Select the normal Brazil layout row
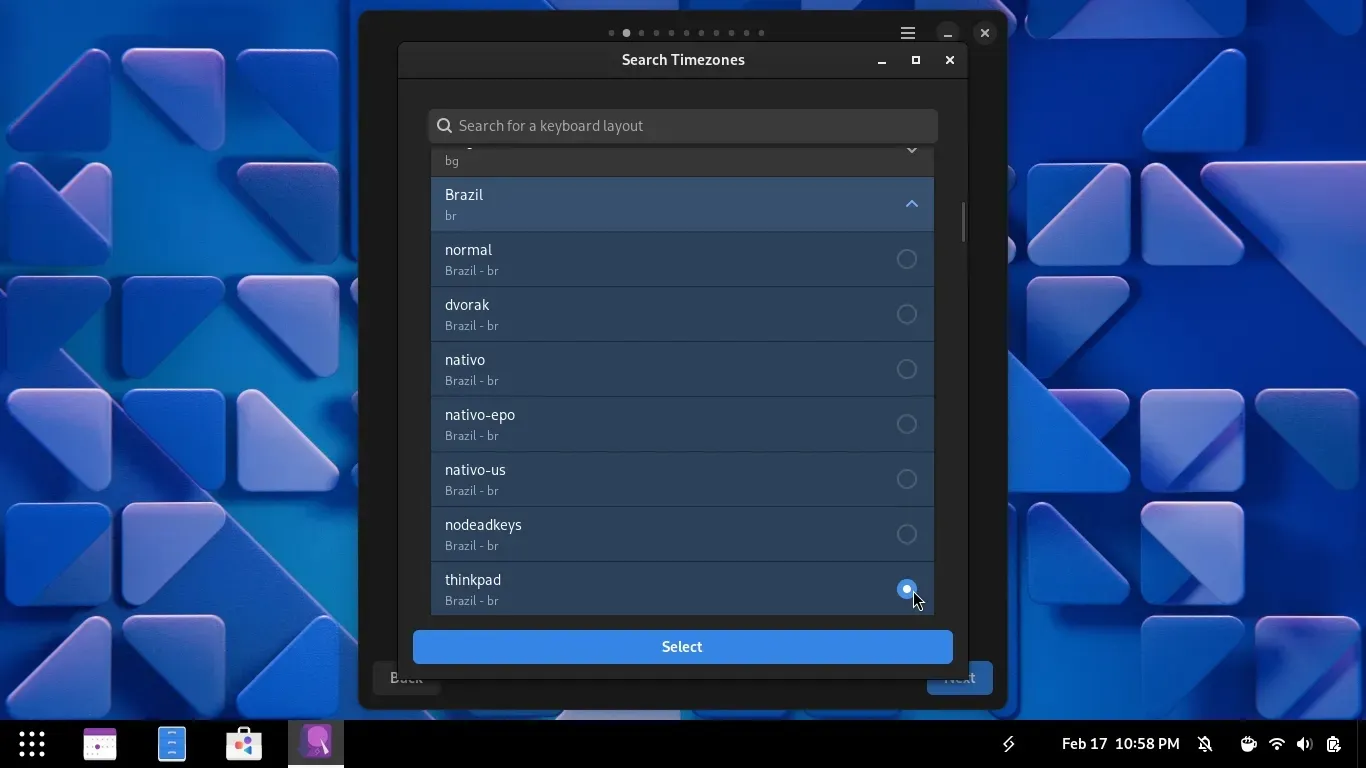 coord(660,260)
